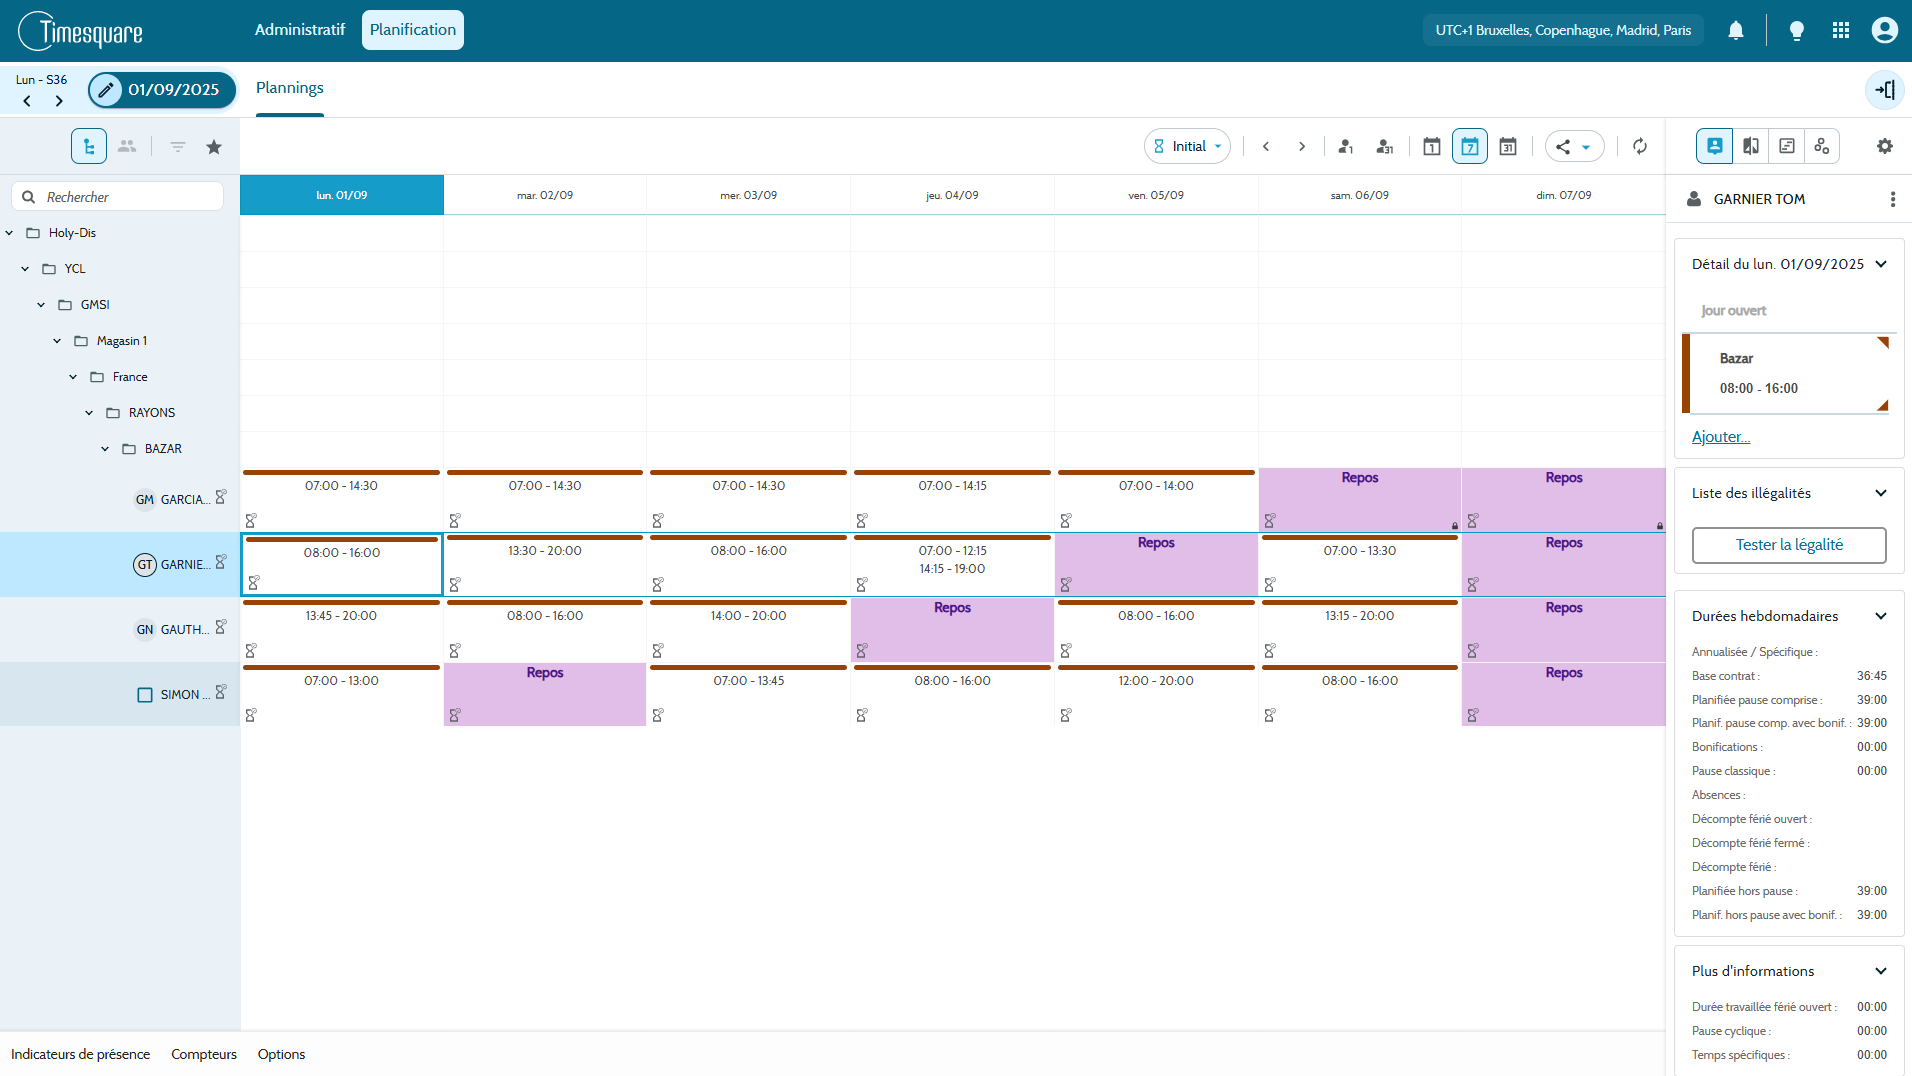Select the one-day per employee view
The width and height of the screenshot is (1912, 1076).
pyautogui.click(x=1346, y=146)
